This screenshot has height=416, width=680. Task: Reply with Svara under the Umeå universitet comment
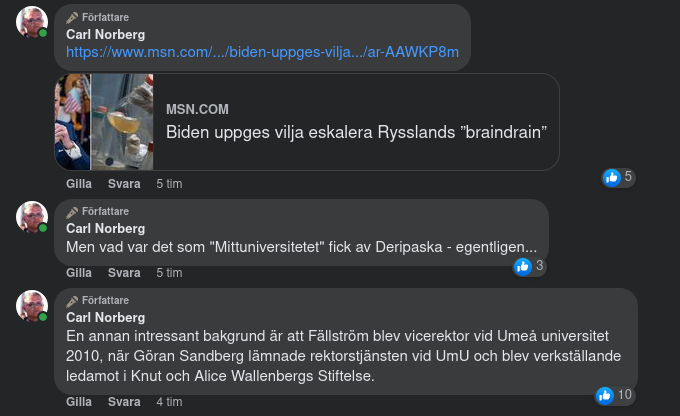tap(124, 402)
